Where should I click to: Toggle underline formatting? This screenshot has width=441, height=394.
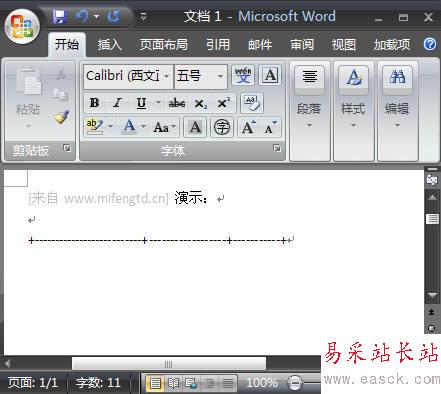click(x=141, y=103)
